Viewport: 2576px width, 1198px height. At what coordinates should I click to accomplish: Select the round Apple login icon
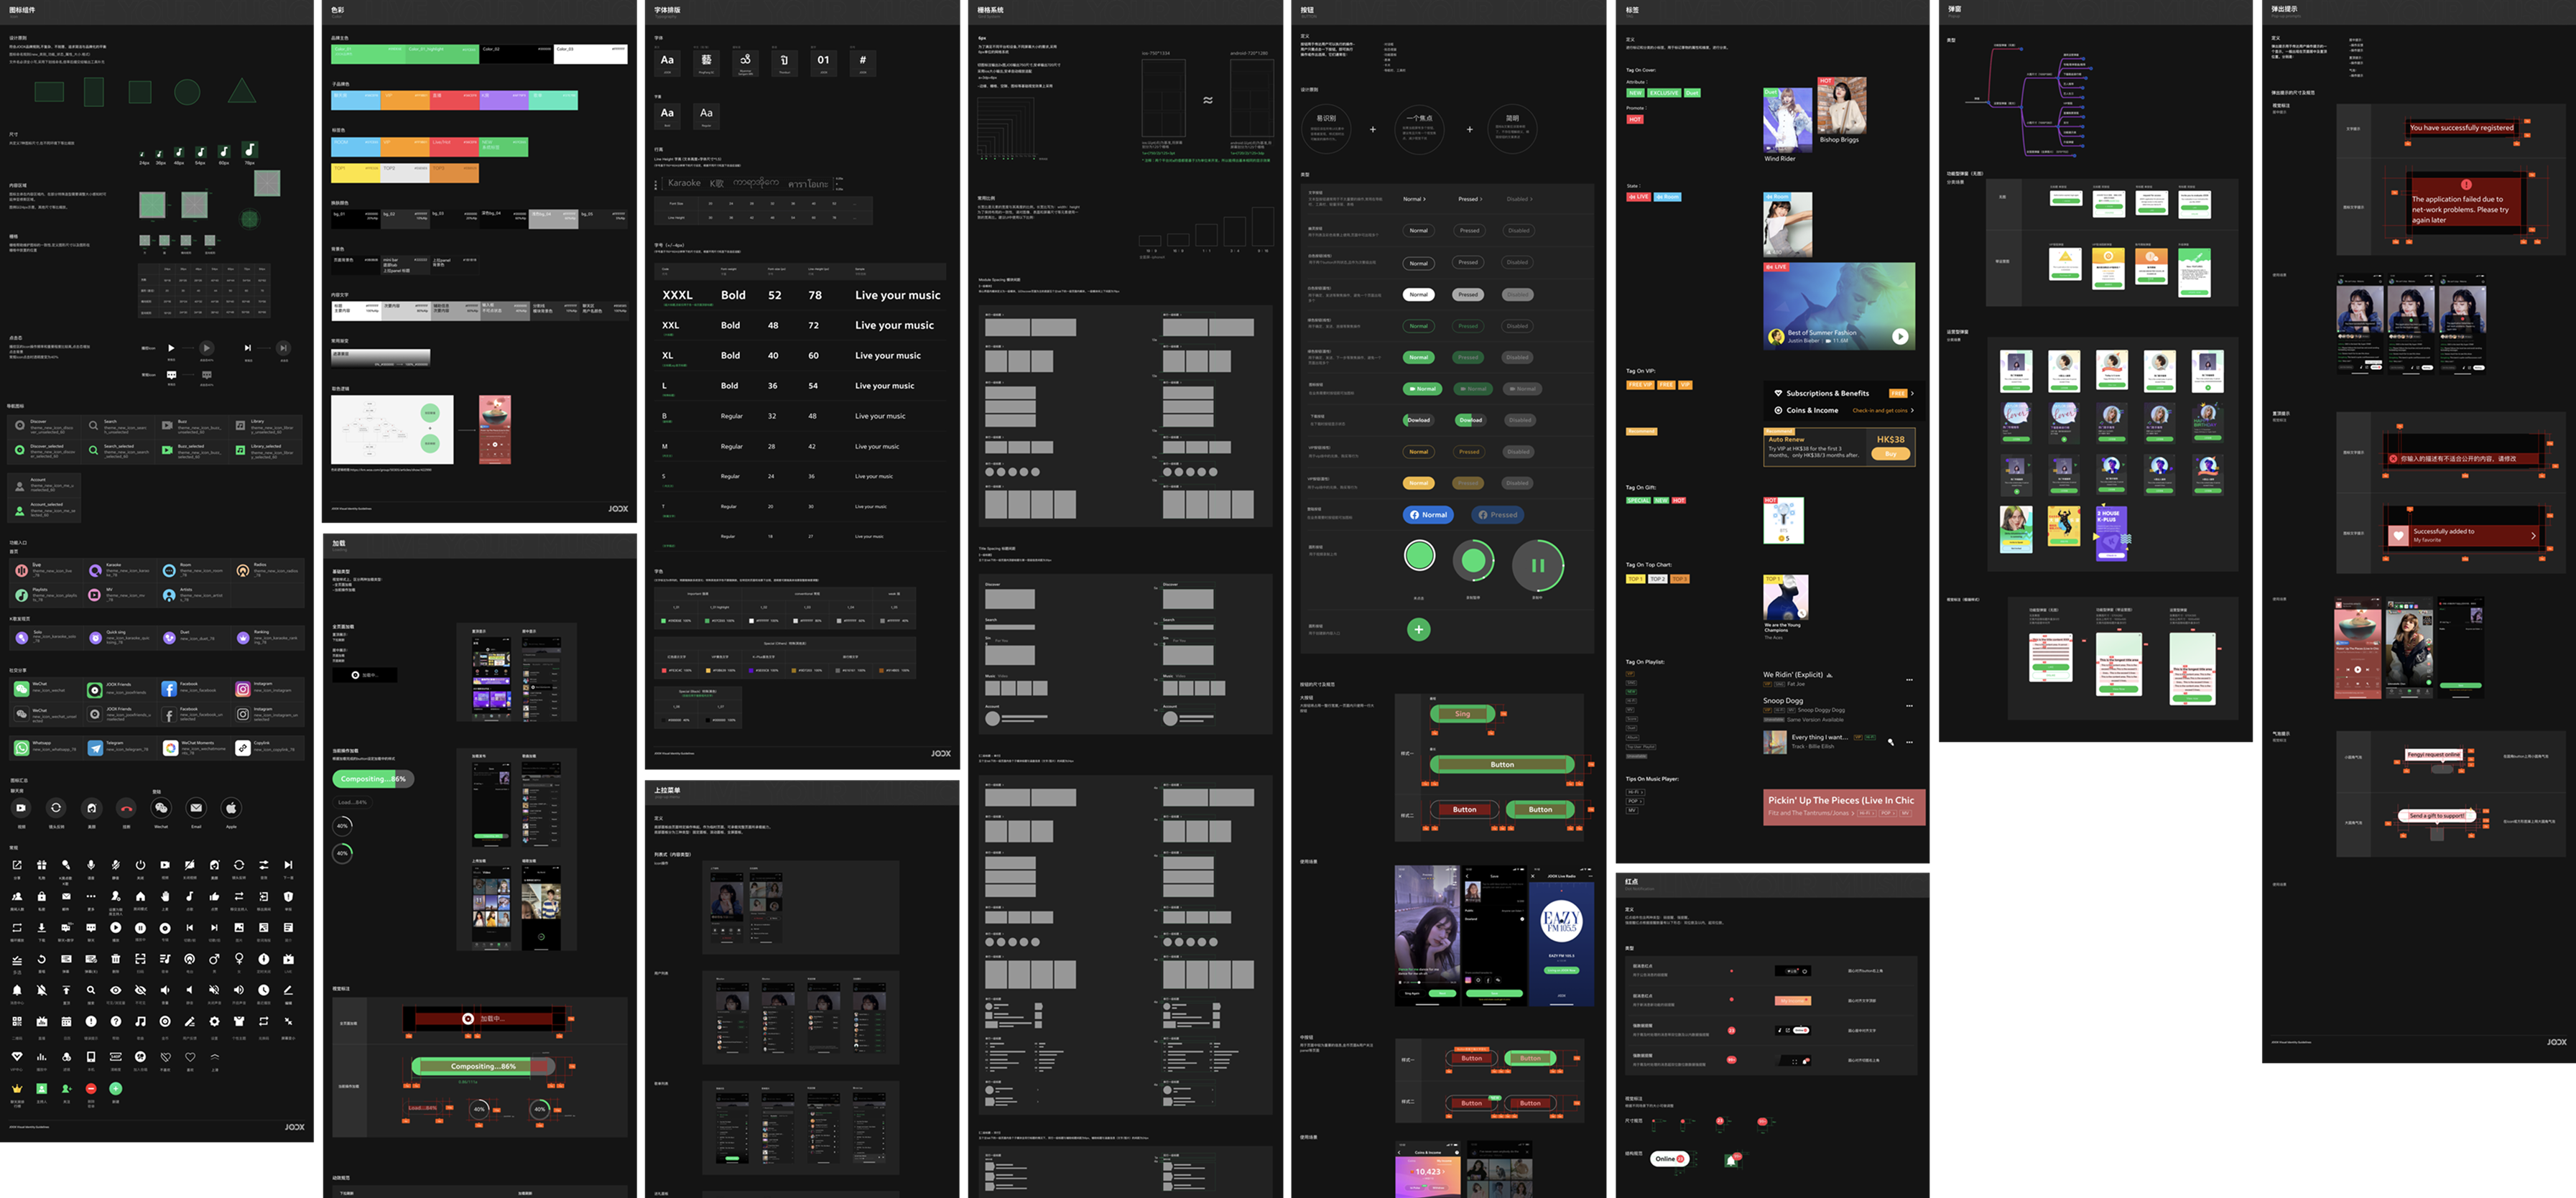(231, 808)
